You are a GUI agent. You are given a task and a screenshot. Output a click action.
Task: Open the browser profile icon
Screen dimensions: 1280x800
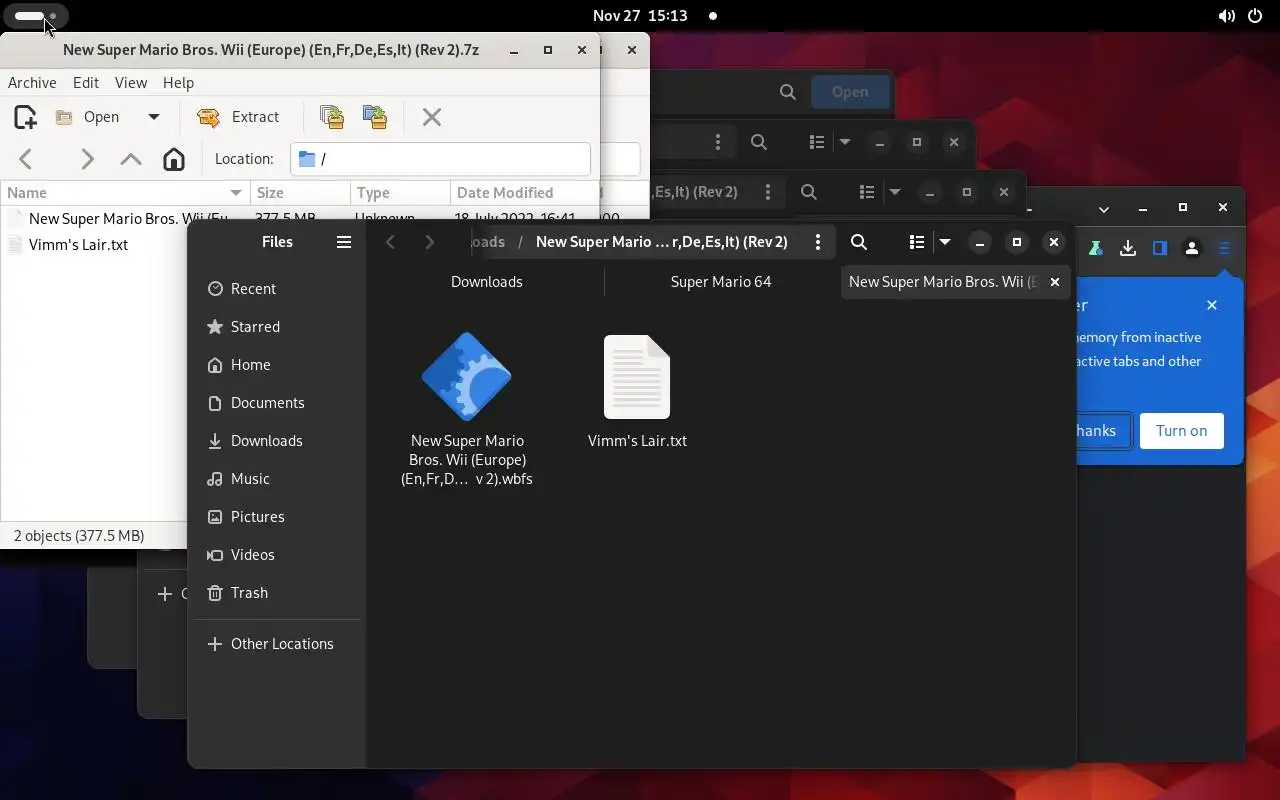coord(1192,248)
